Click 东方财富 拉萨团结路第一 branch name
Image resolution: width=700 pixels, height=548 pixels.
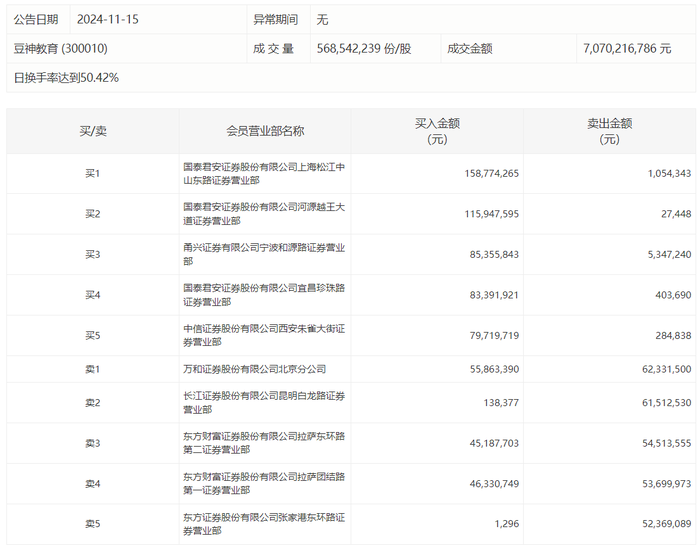coord(264,484)
